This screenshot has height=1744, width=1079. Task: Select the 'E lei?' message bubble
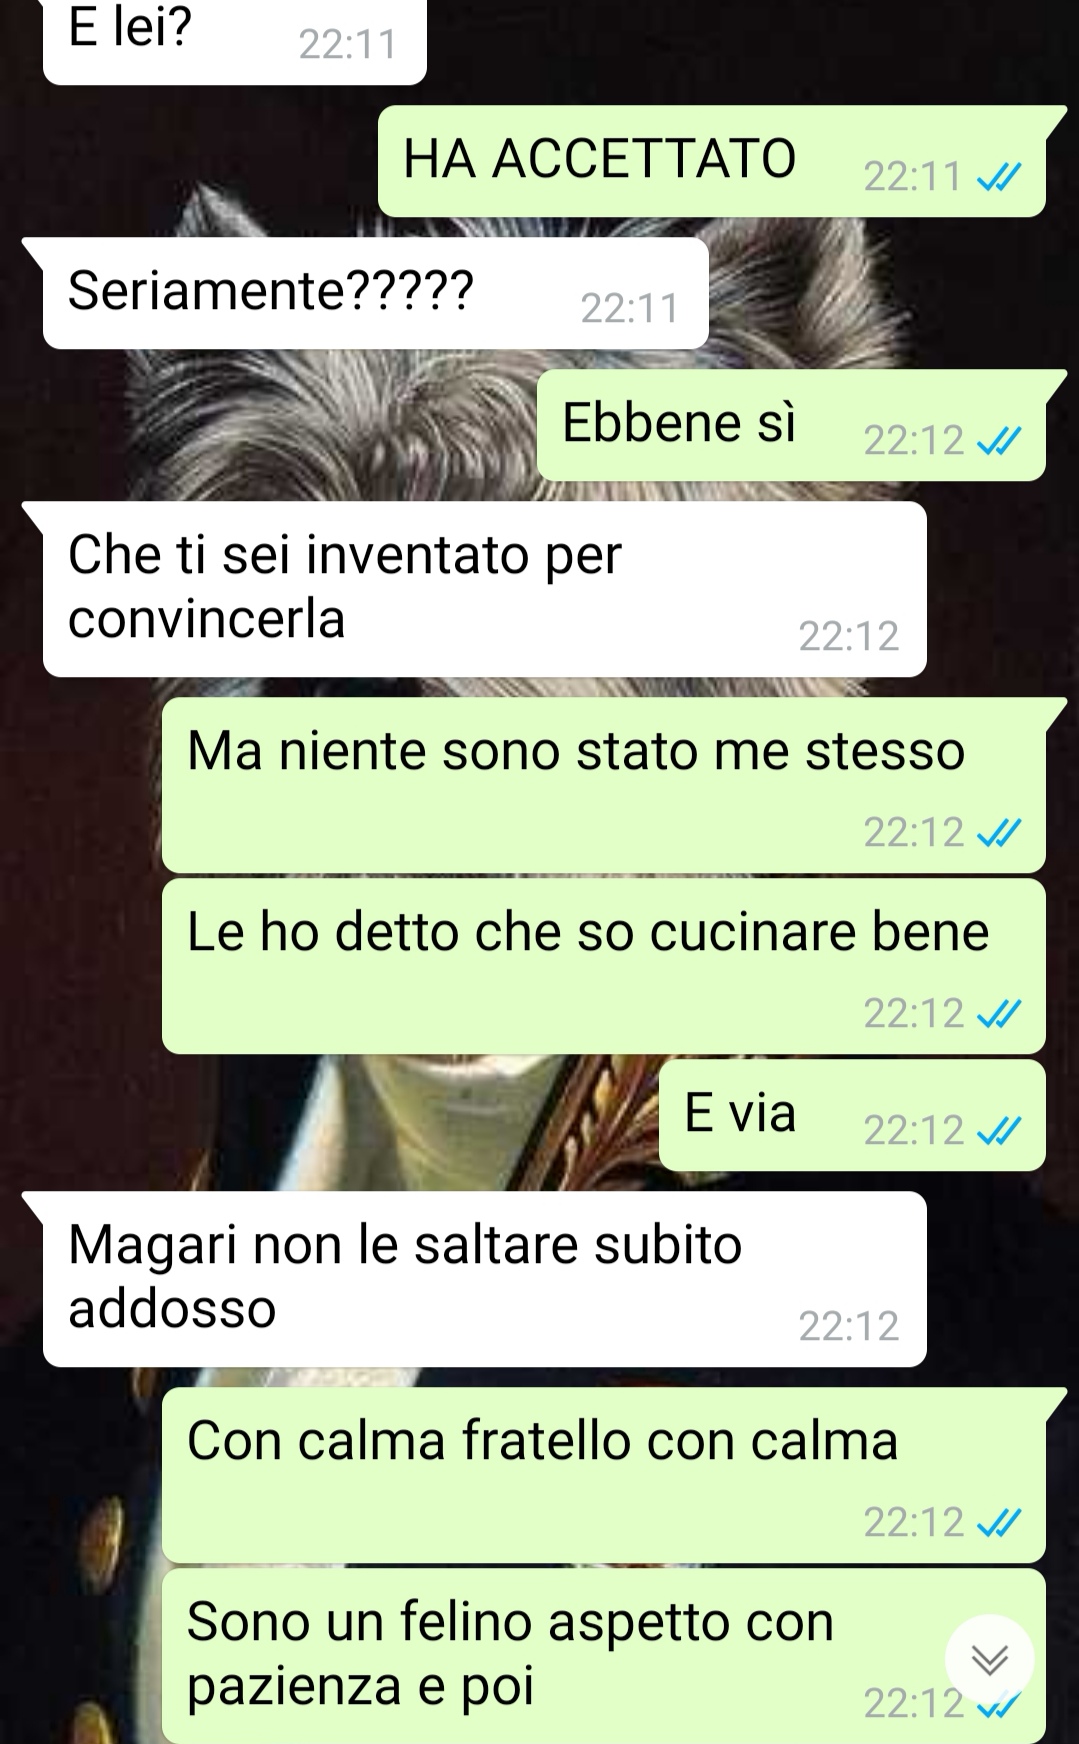coord(235,40)
